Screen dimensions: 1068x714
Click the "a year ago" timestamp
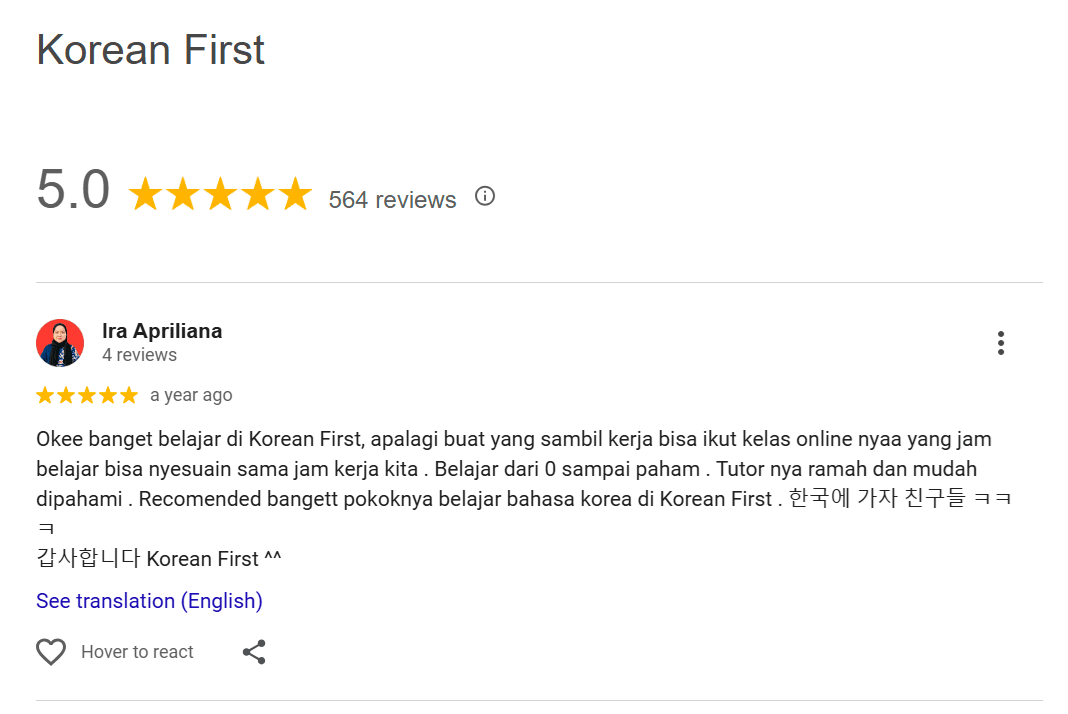[x=191, y=395]
